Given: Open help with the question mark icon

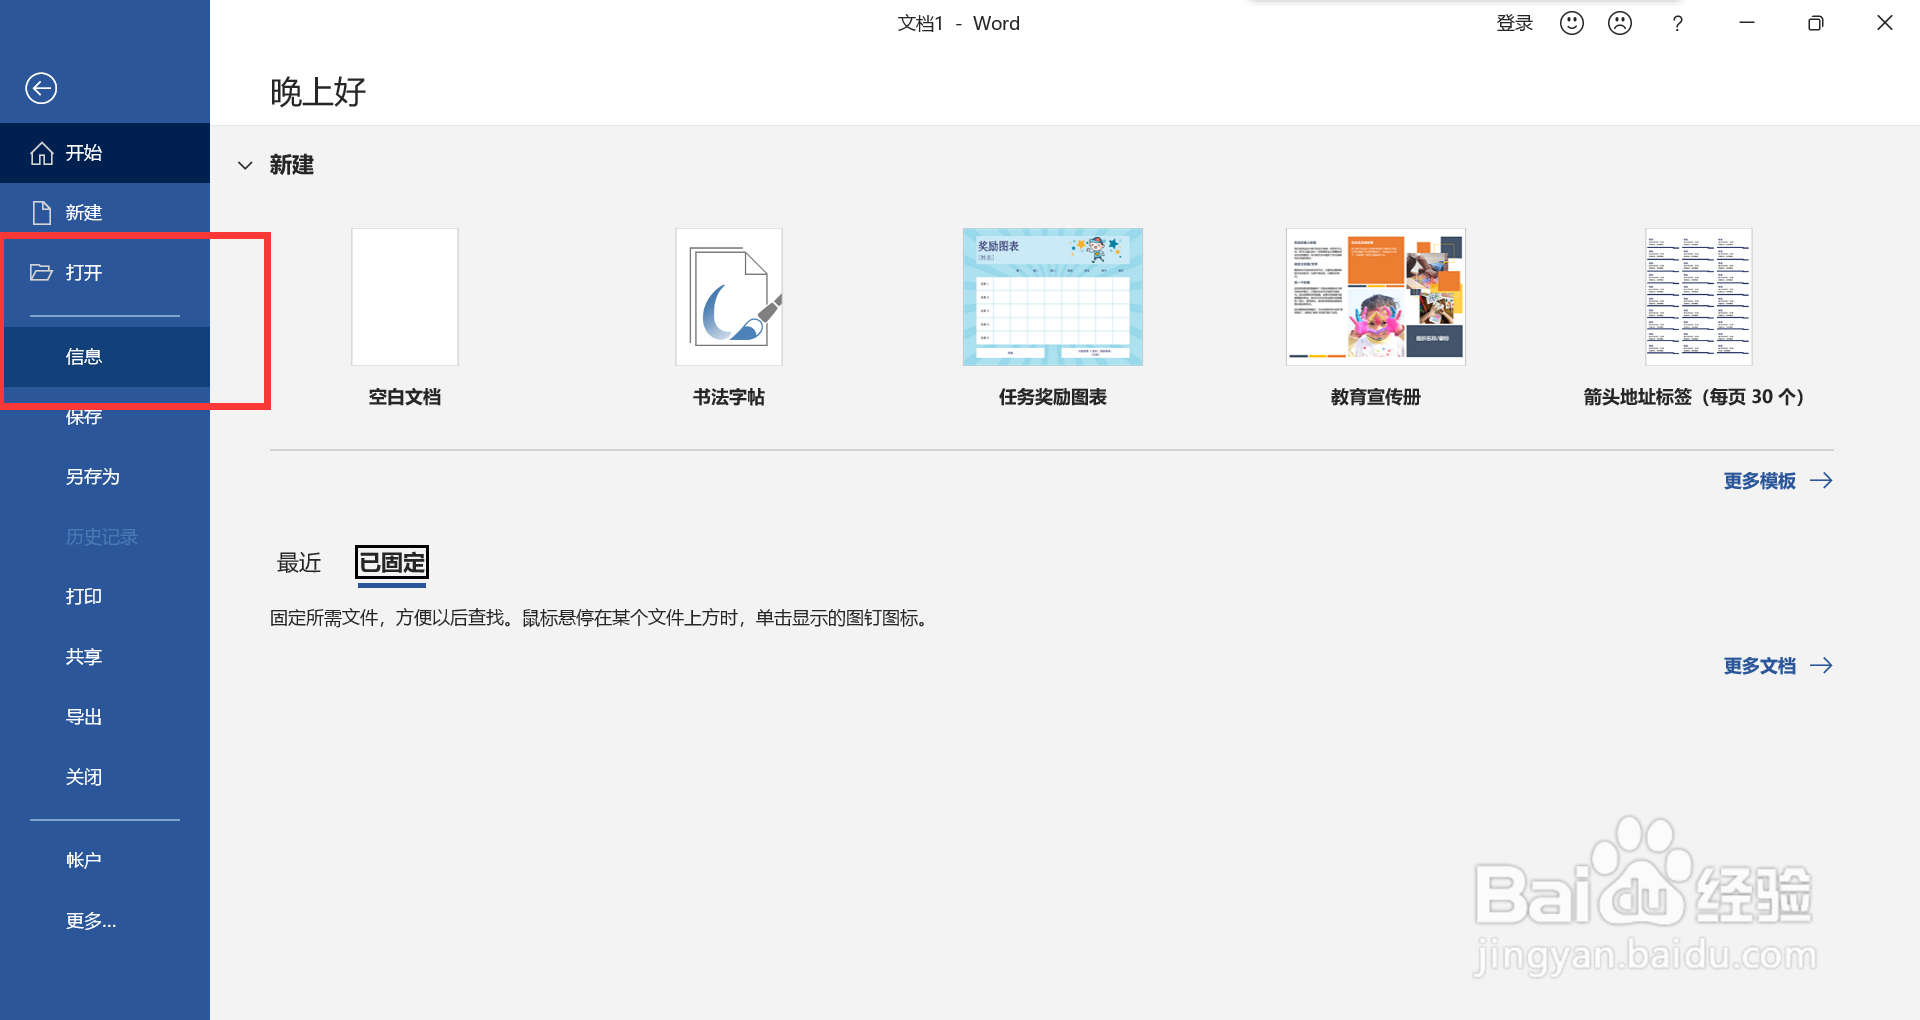Looking at the screenshot, I should pos(1678,23).
